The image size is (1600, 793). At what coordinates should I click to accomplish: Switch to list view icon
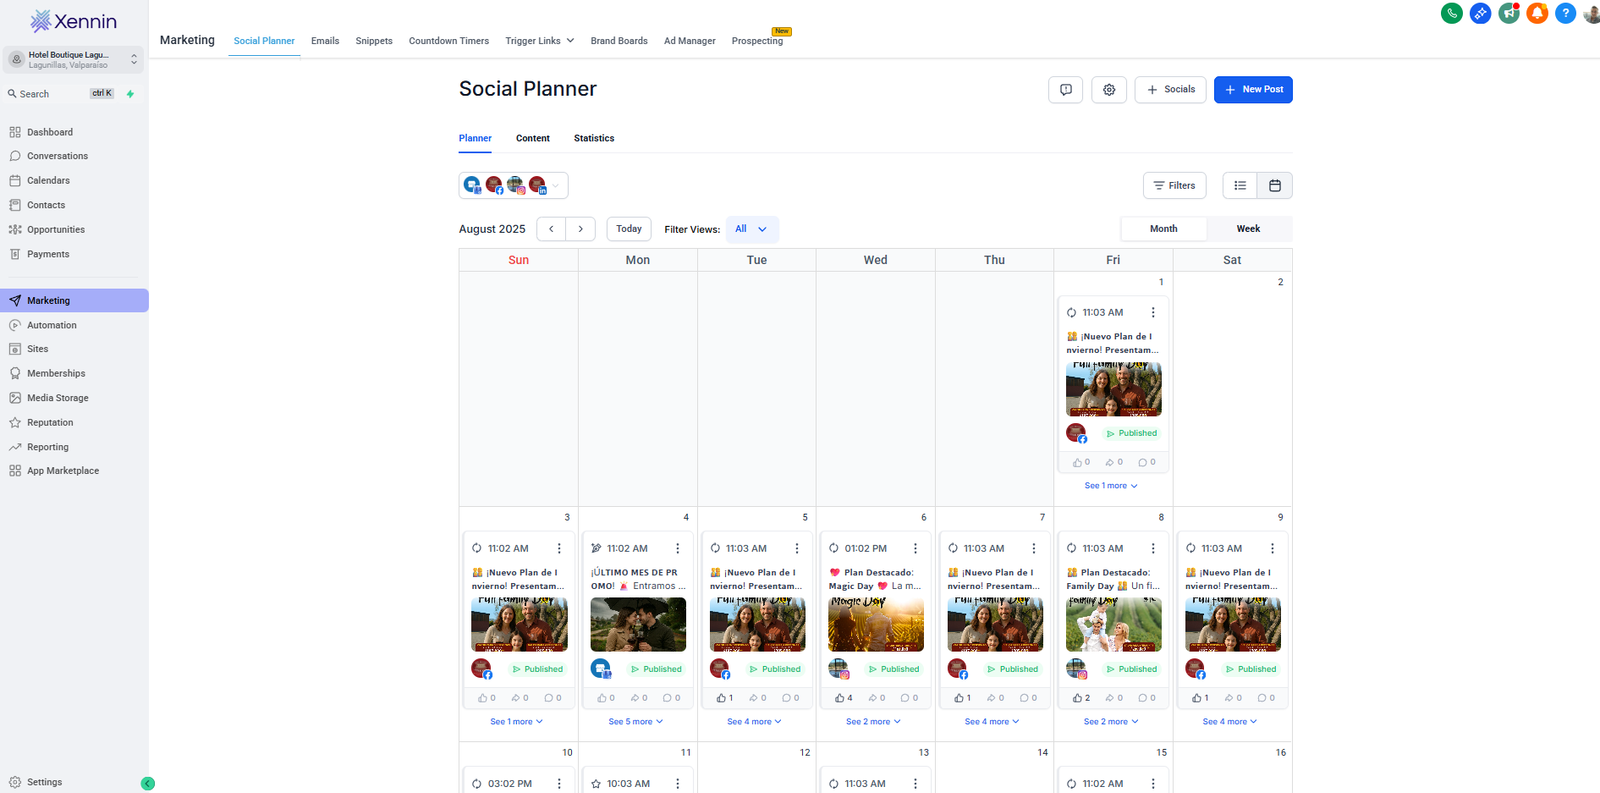[x=1240, y=185]
